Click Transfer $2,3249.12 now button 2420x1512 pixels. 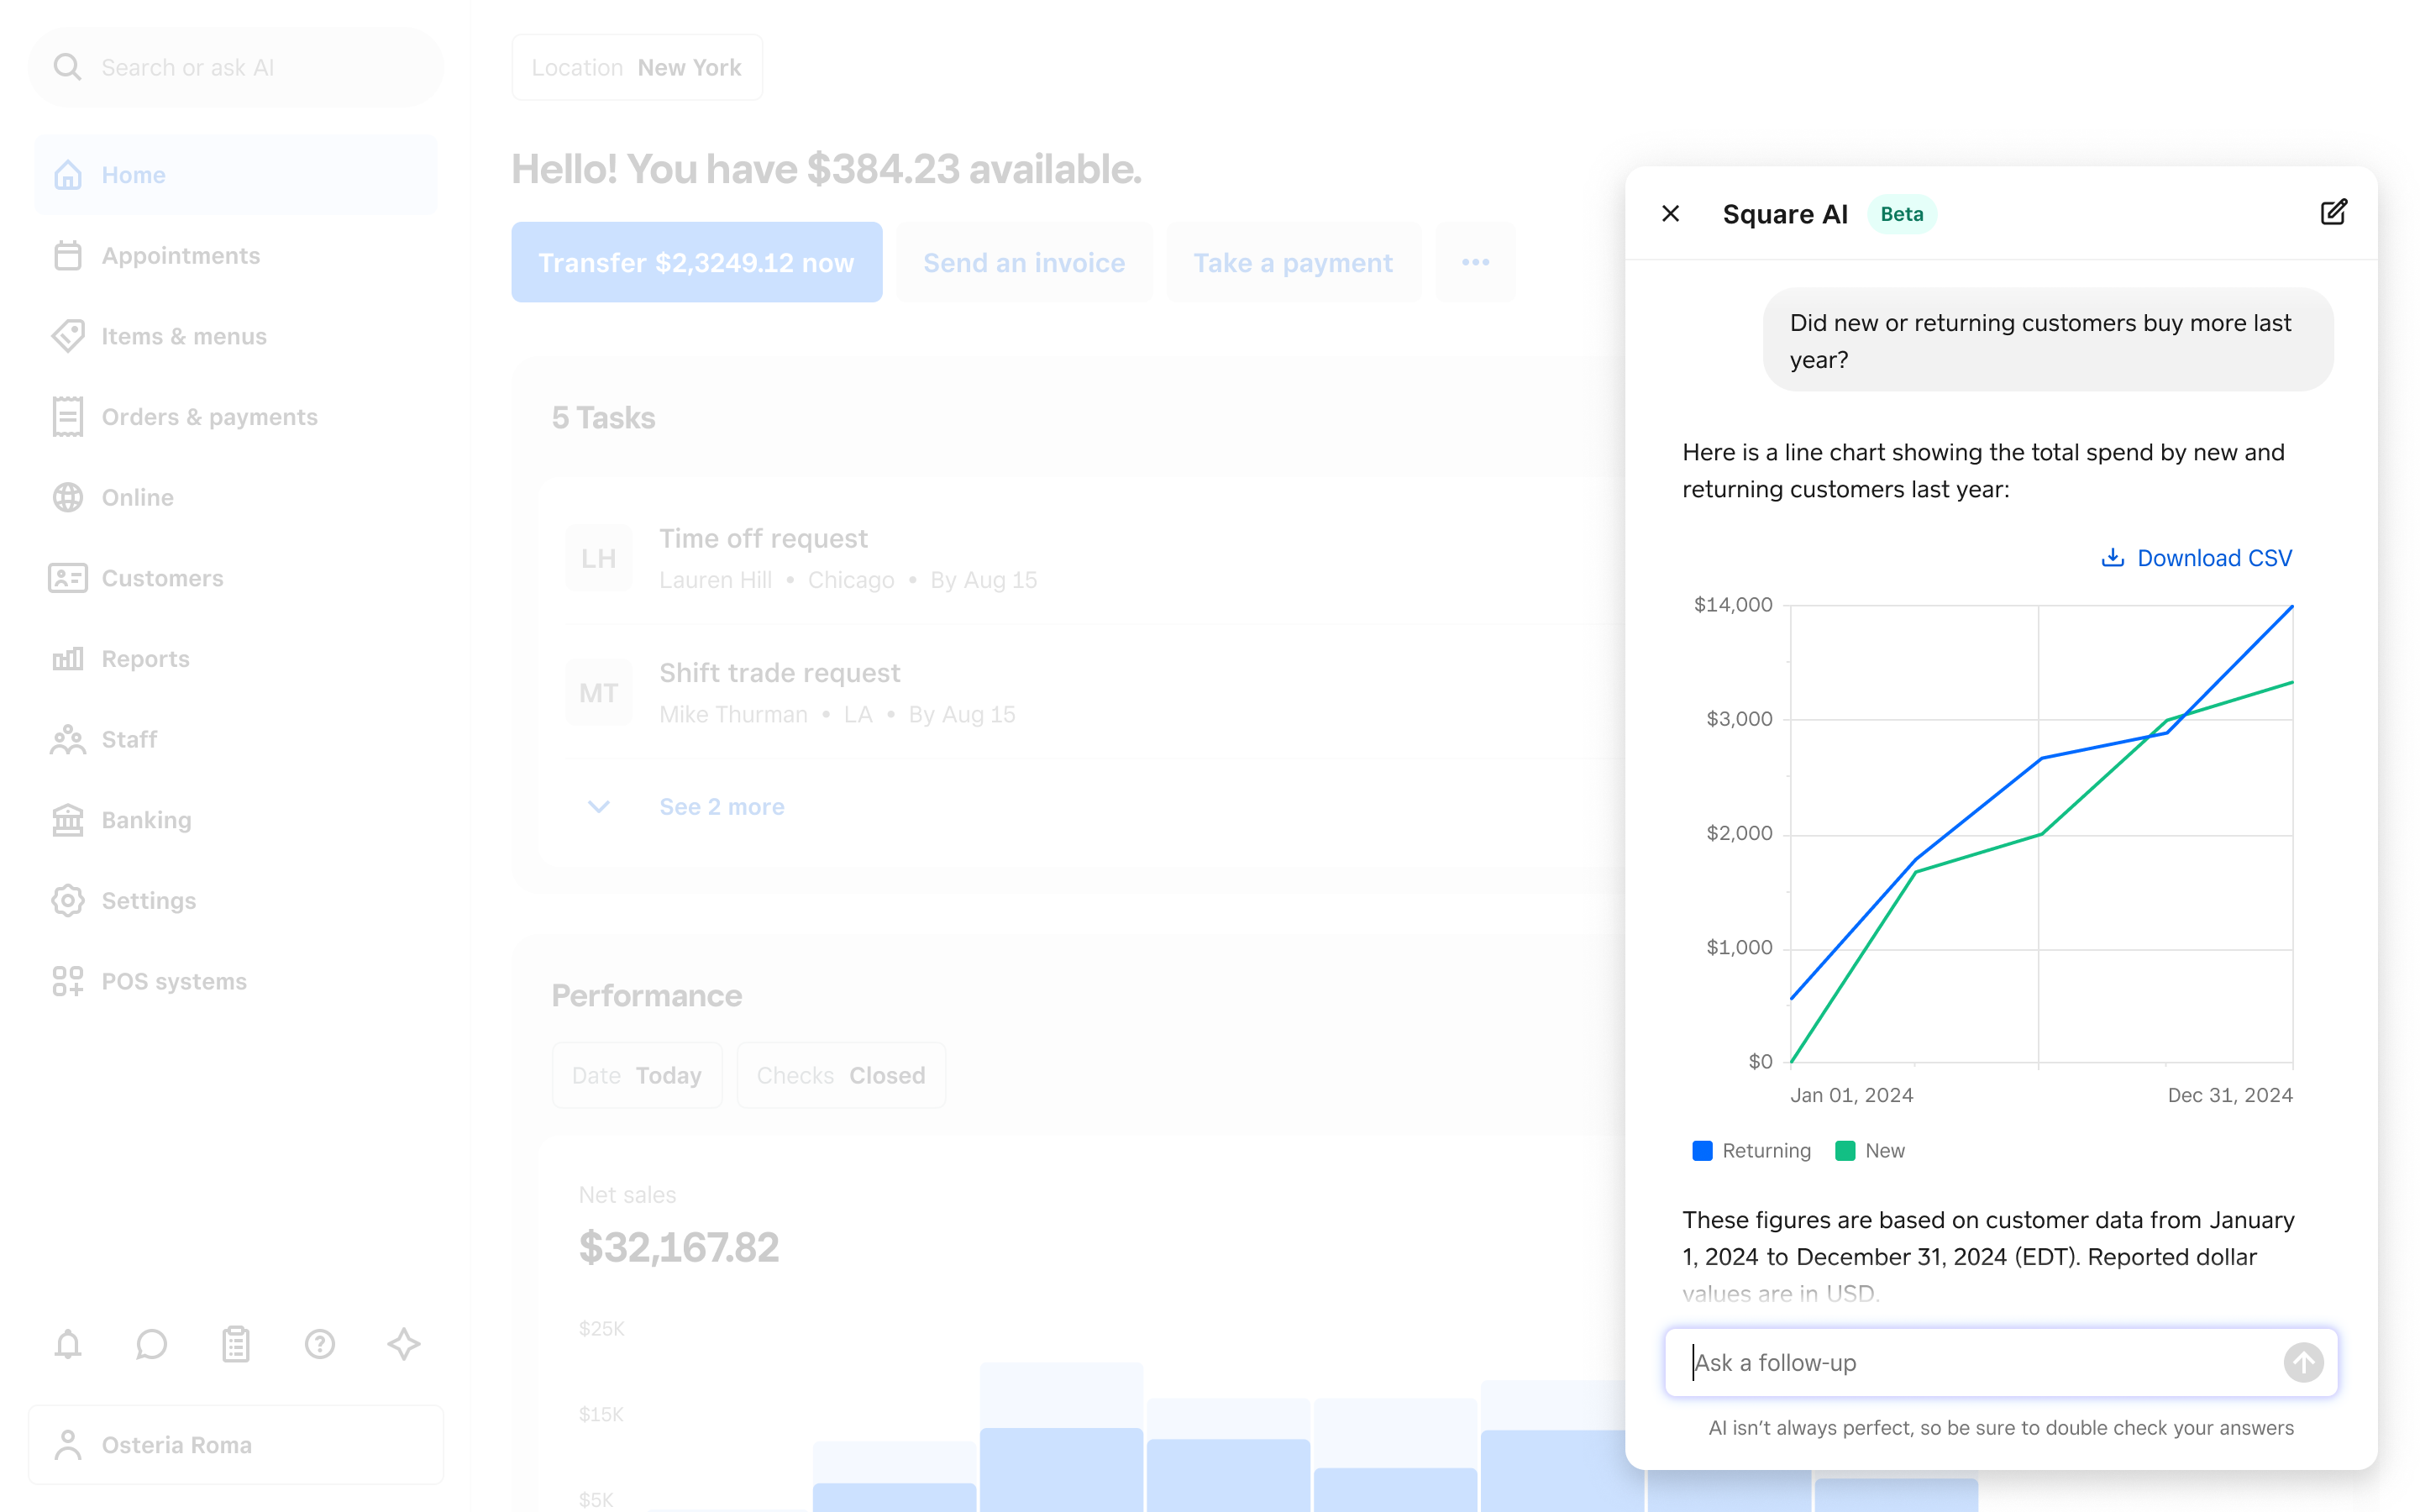(x=697, y=262)
